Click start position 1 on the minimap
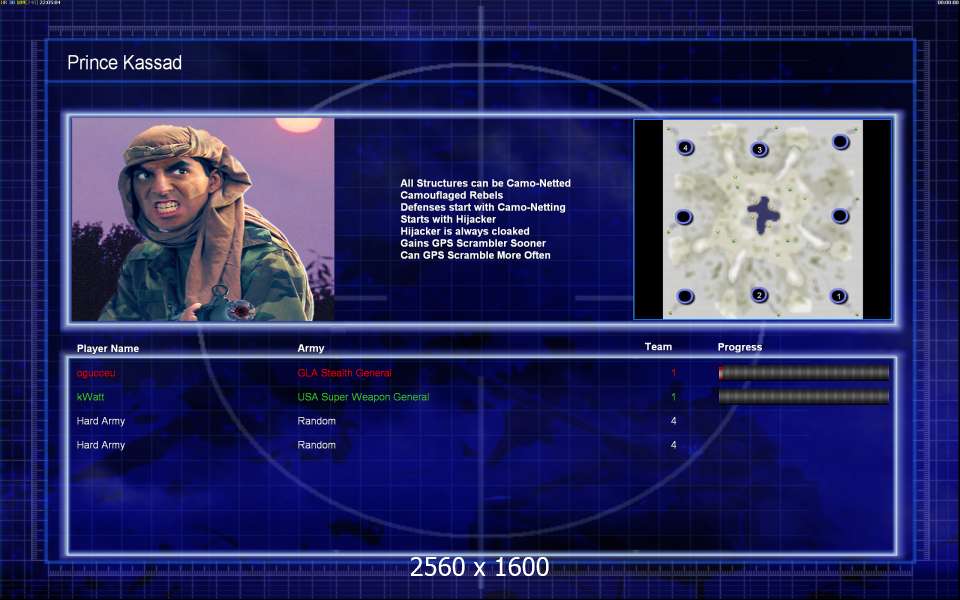960x600 pixels. [839, 296]
